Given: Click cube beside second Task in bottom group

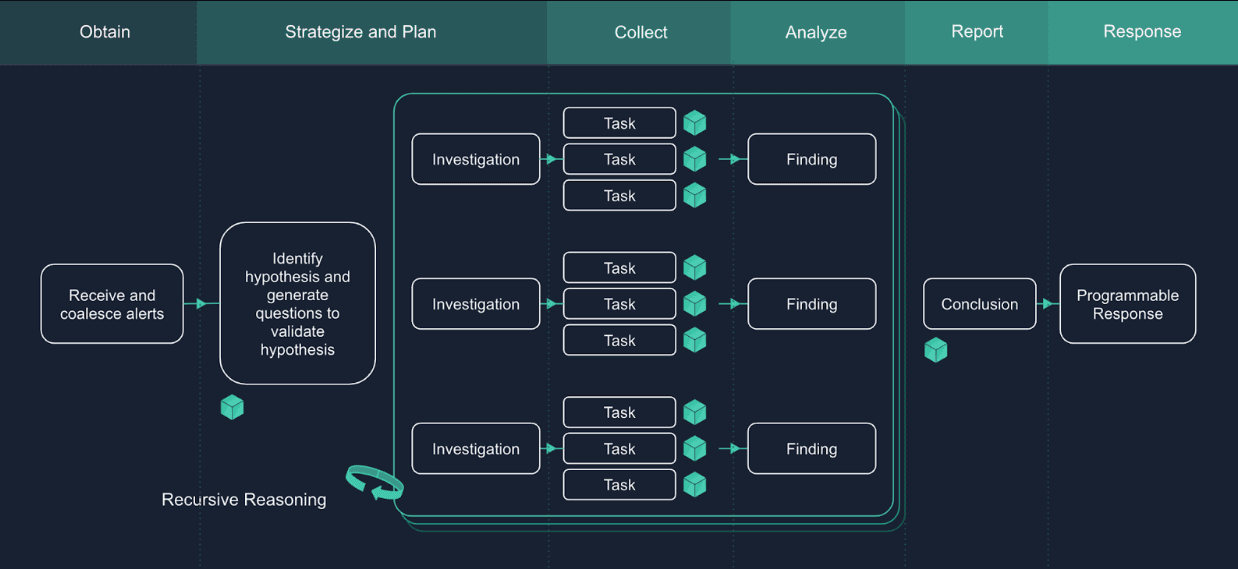Looking at the screenshot, I should click(695, 448).
